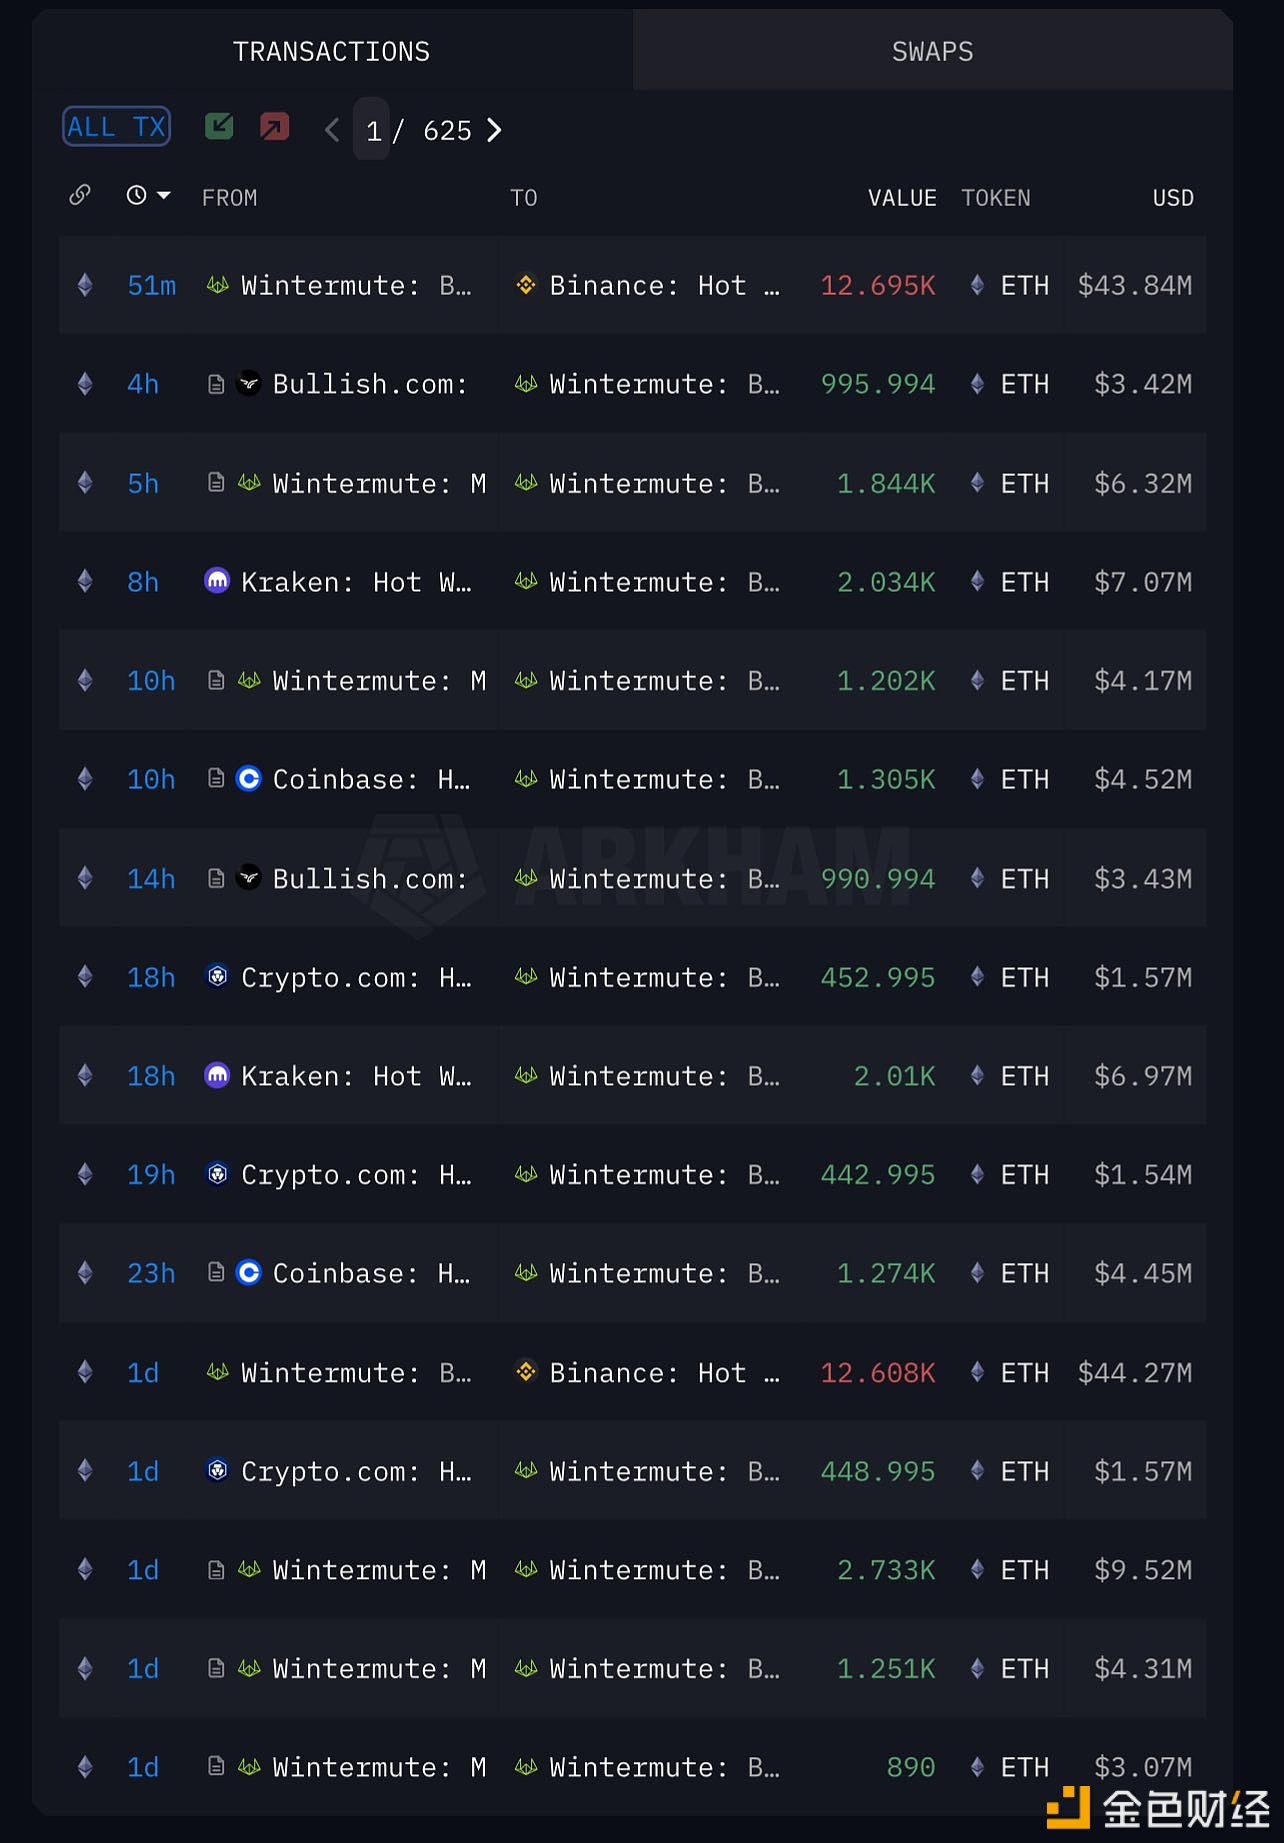The height and width of the screenshot is (1843, 1284).
Task: Toggle the red outflow filter icon
Action: (274, 126)
